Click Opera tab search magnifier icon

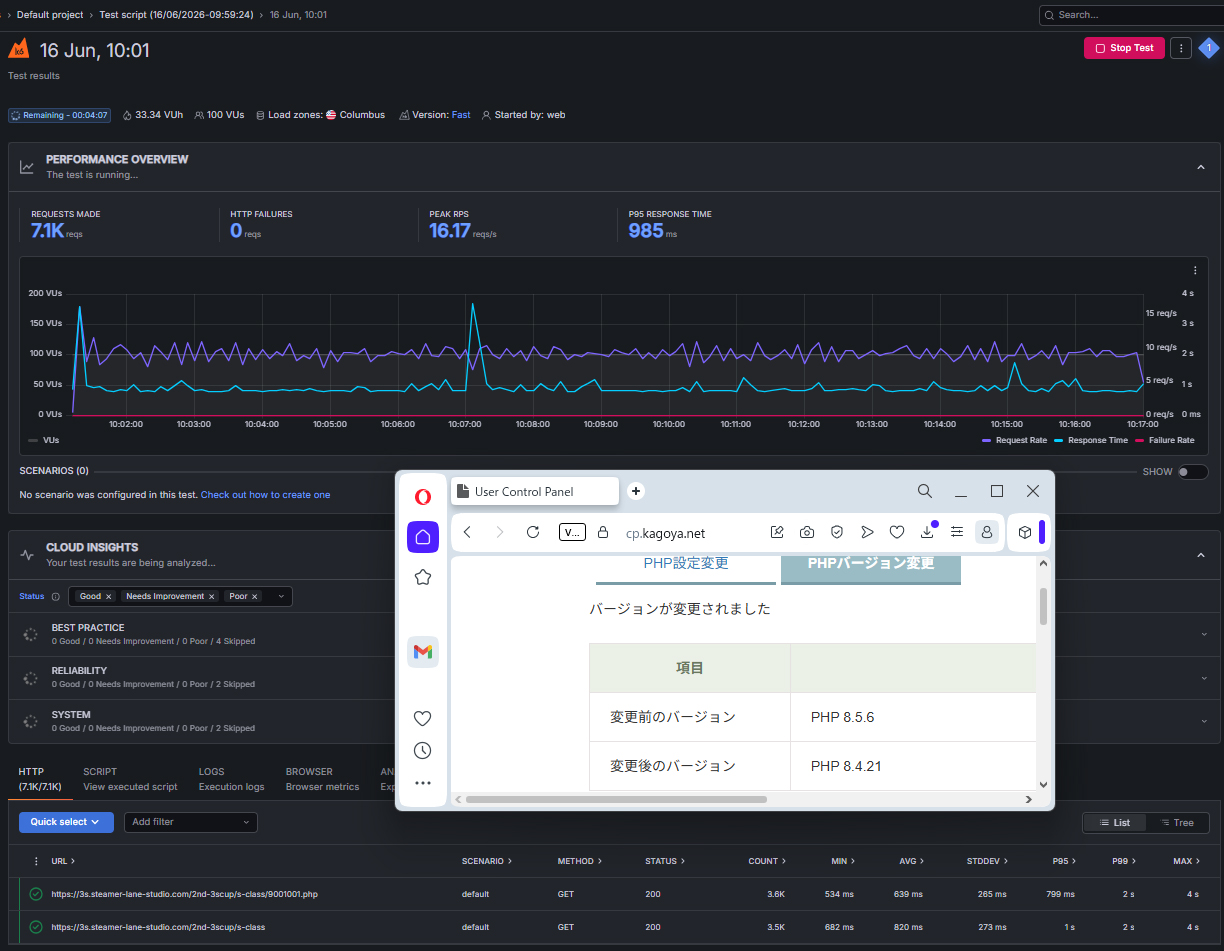point(925,491)
